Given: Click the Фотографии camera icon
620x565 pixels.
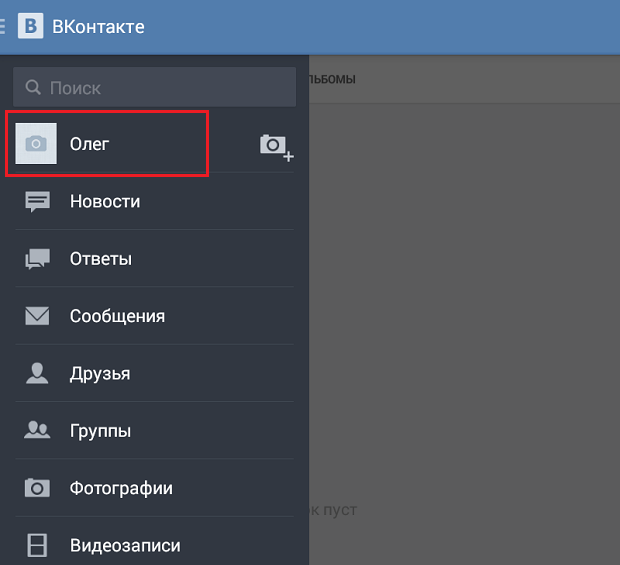Looking at the screenshot, I should [x=37, y=488].
